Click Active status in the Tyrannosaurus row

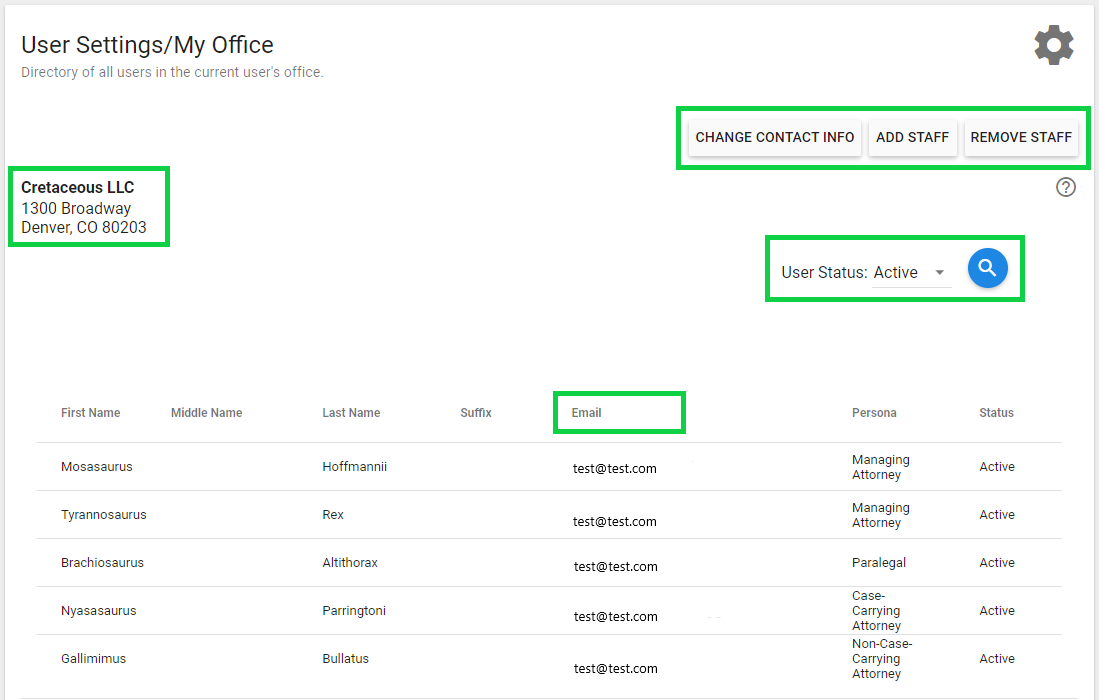(x=997, y=514)
